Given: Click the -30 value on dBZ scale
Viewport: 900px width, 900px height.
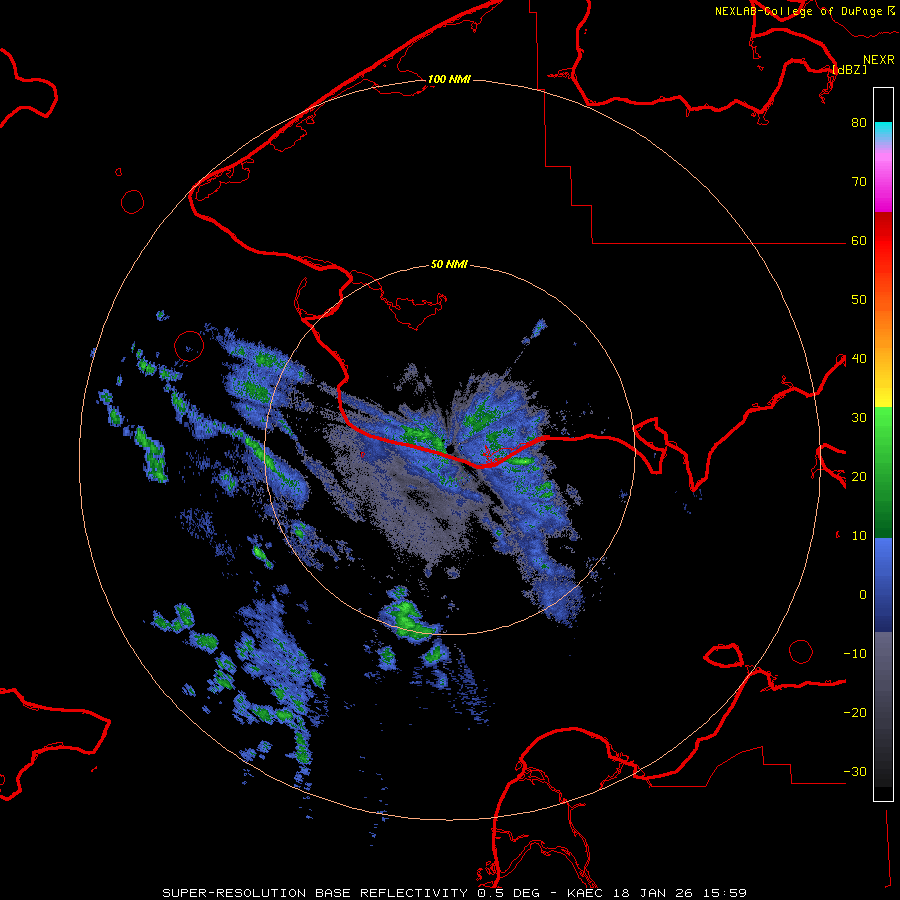Looking at the screenshot, I should [855, 771].
